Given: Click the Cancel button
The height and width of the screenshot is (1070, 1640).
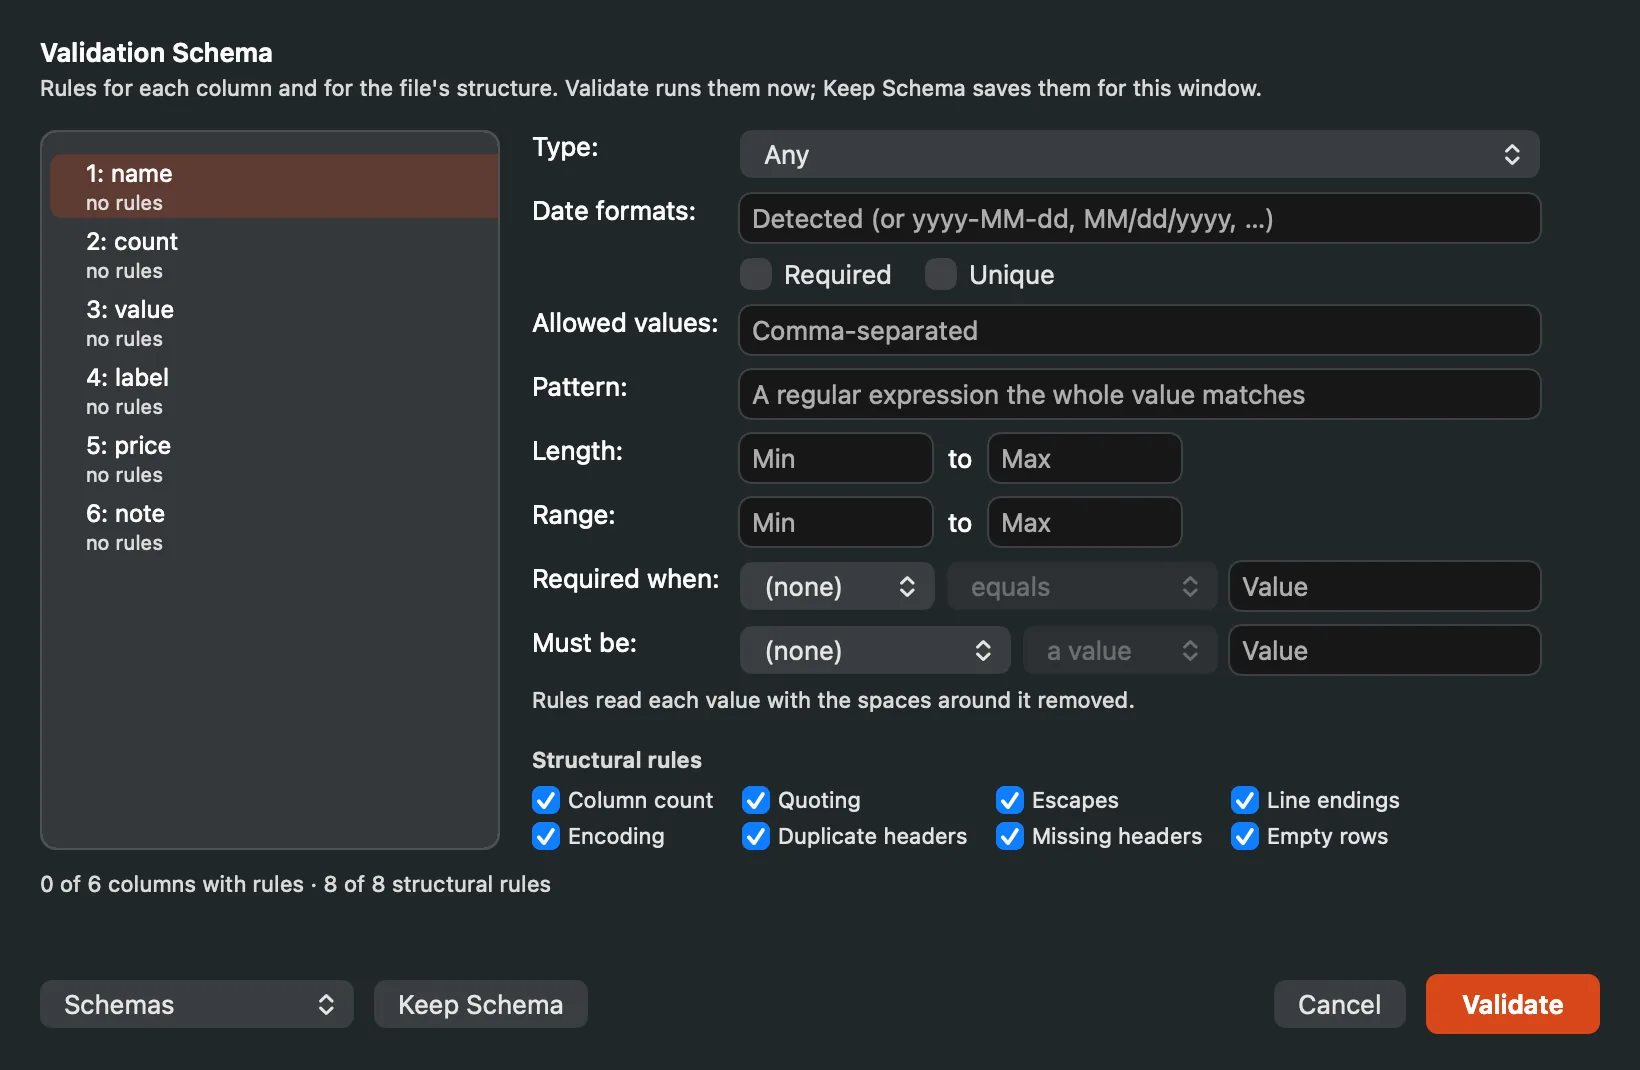Looking at the screenshot, I should (1340, 1004).
